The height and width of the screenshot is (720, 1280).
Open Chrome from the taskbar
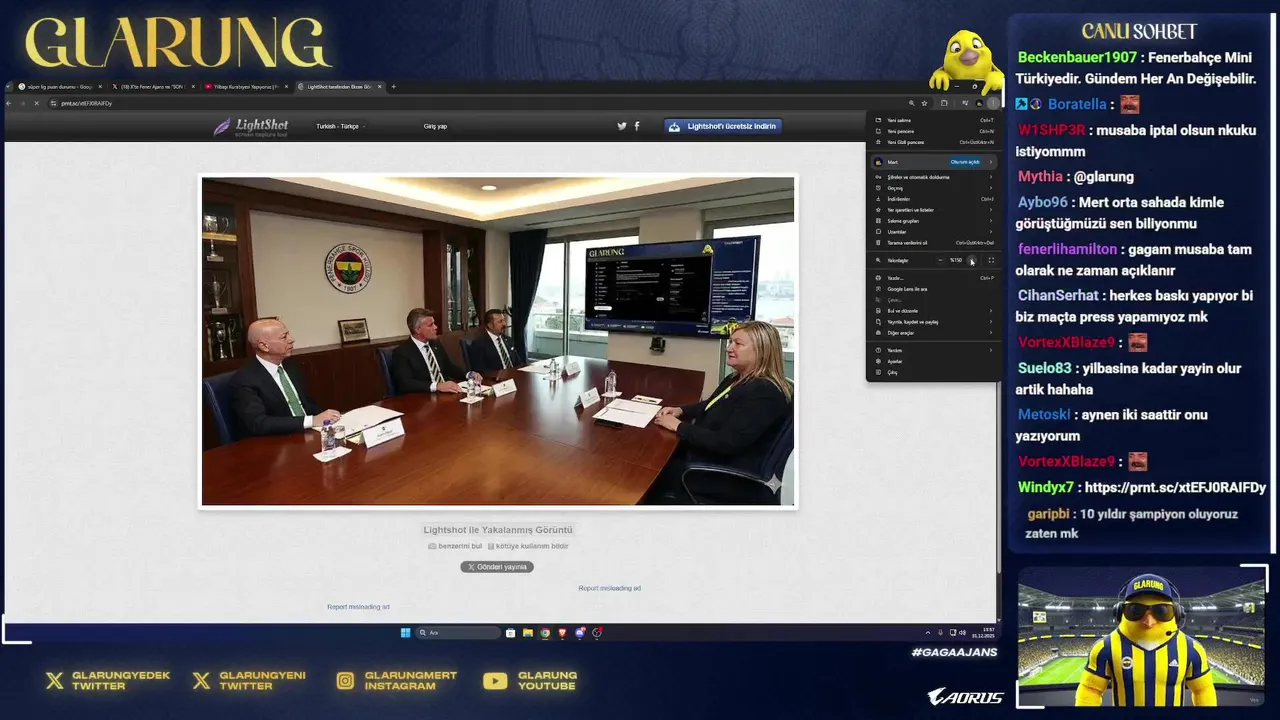click(545, 633)
